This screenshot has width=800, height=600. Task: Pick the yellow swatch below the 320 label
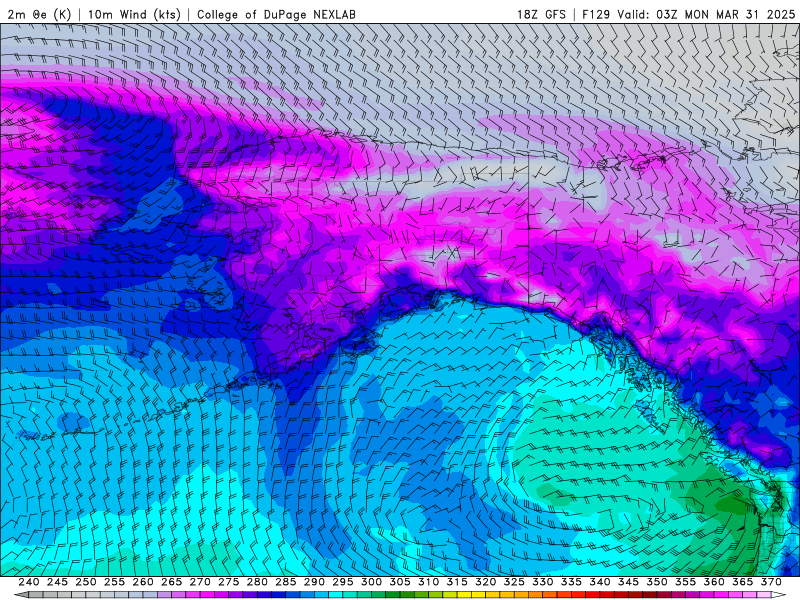[x=479, y=595]
